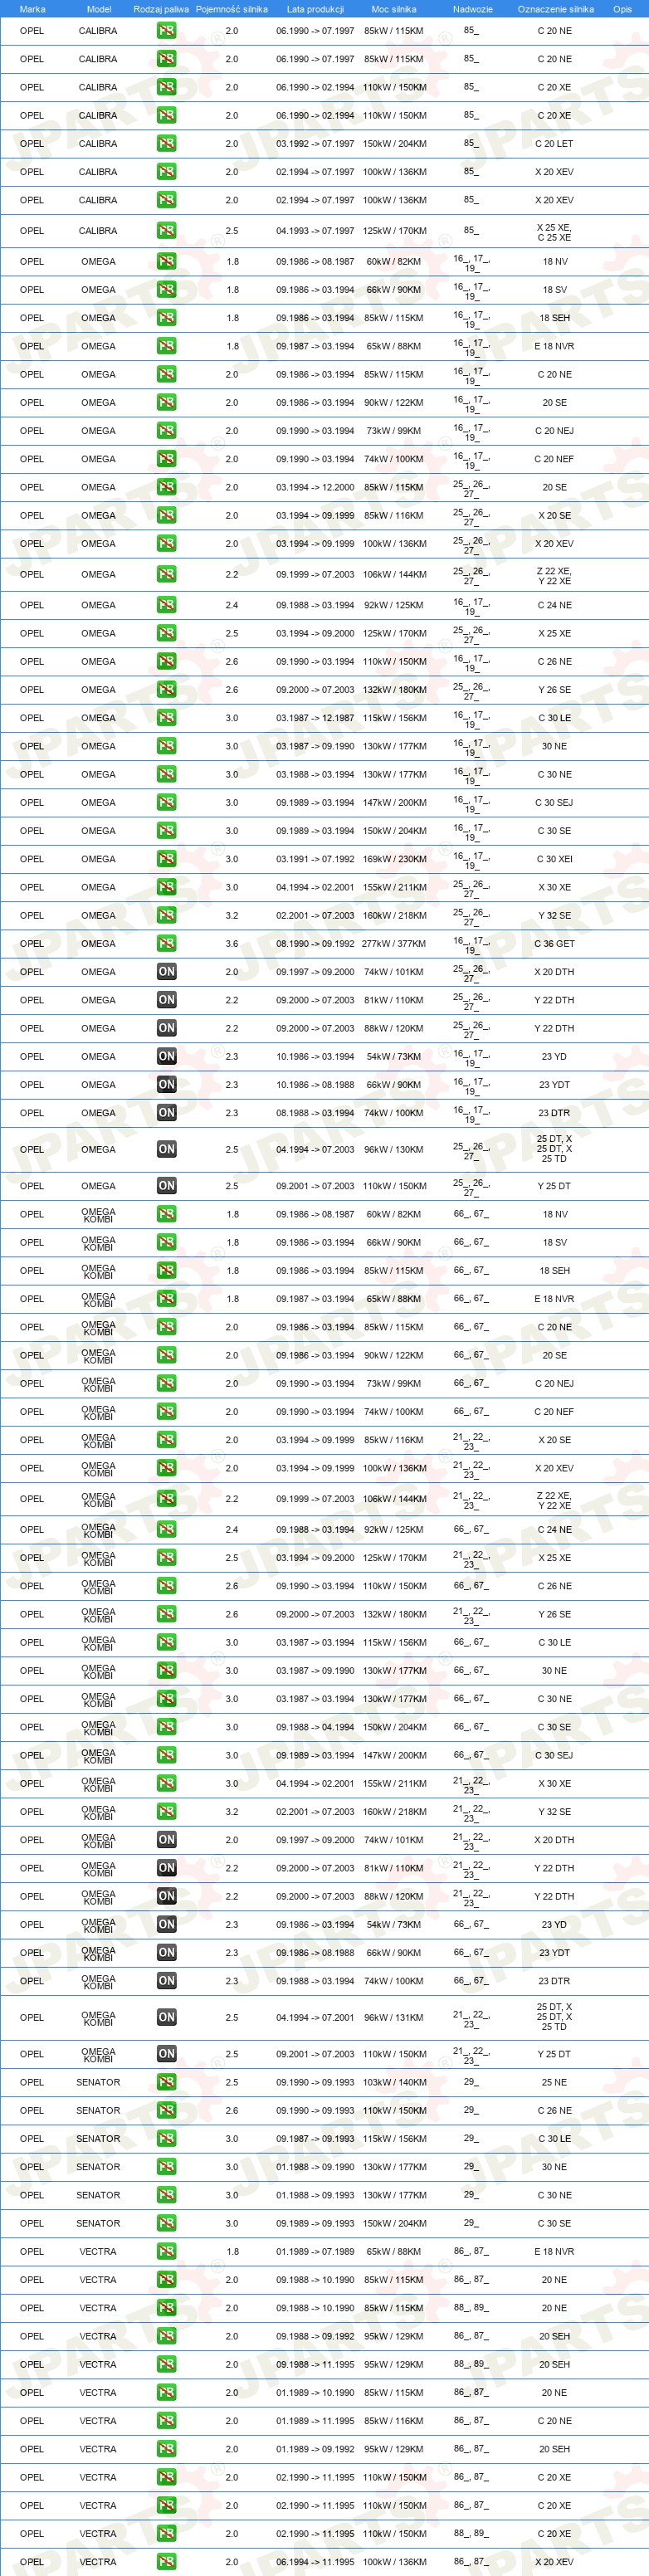Screen dimensions: 649x2576
Task: Click the Rodzaj paliwa column header
Action: point(161,9)
